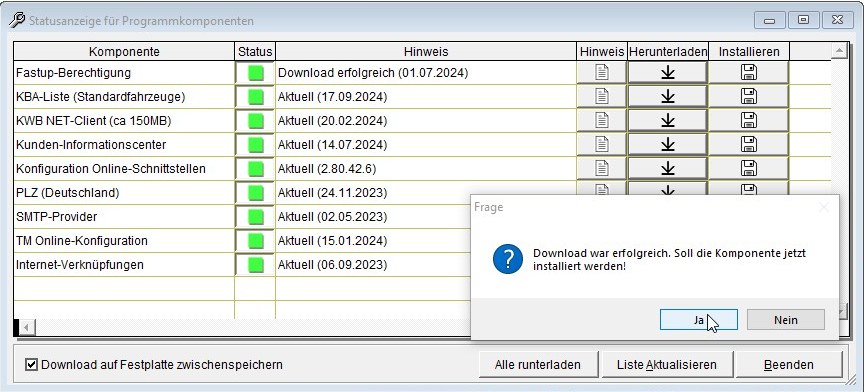Click the green status of Internet-Verknüpfungen
The width and height of the screenshot is (864, 392).
[255, 265]
